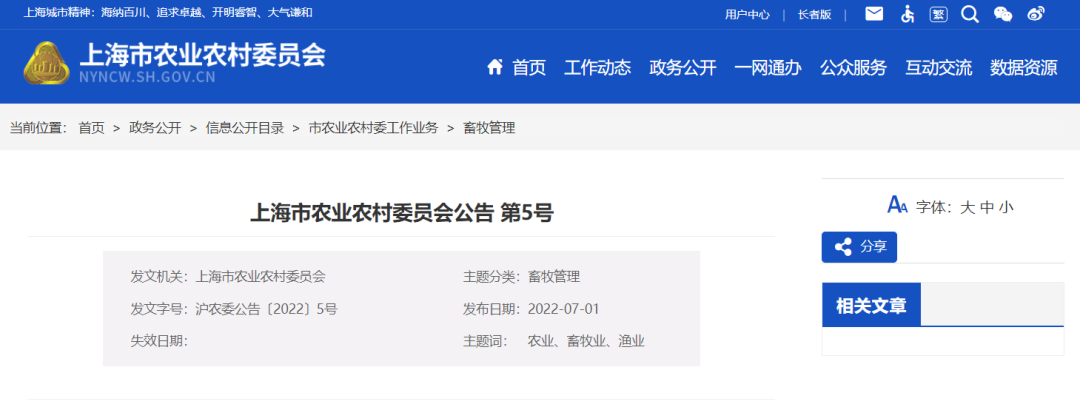
Task: Click the home house icon
Action: pyautogui.click(x=495, y=67)
